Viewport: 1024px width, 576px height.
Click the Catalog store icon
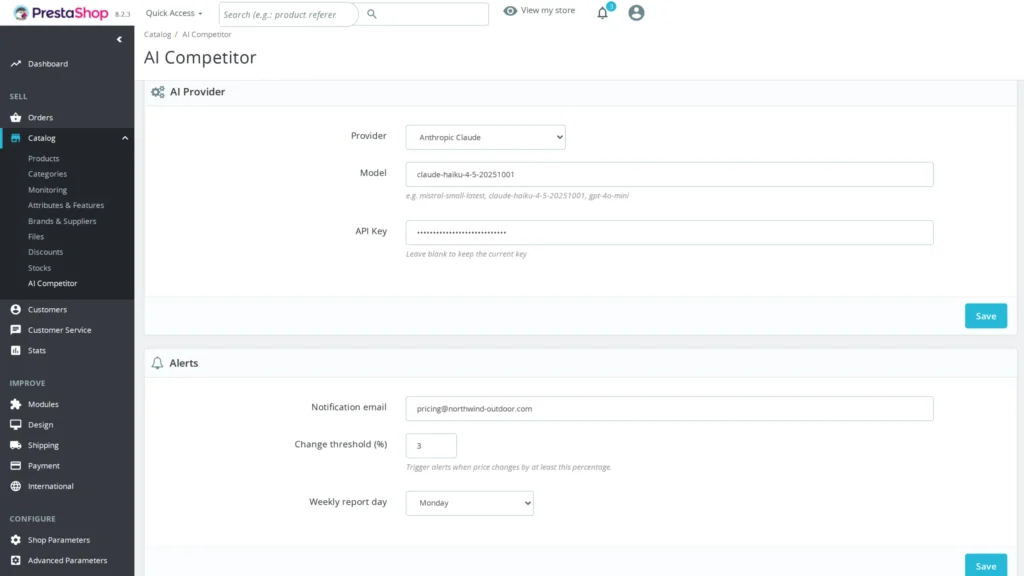coord(16,138)
